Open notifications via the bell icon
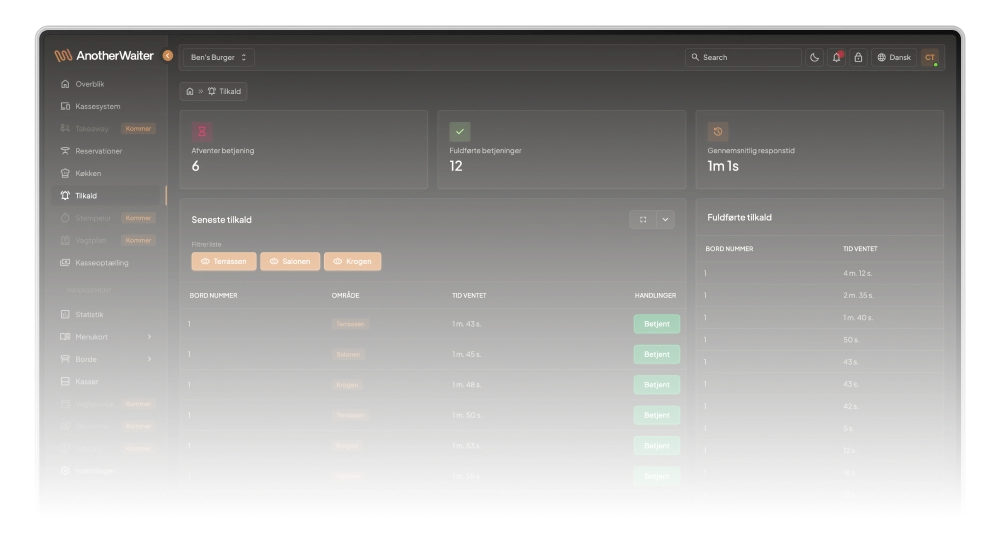 837,57
